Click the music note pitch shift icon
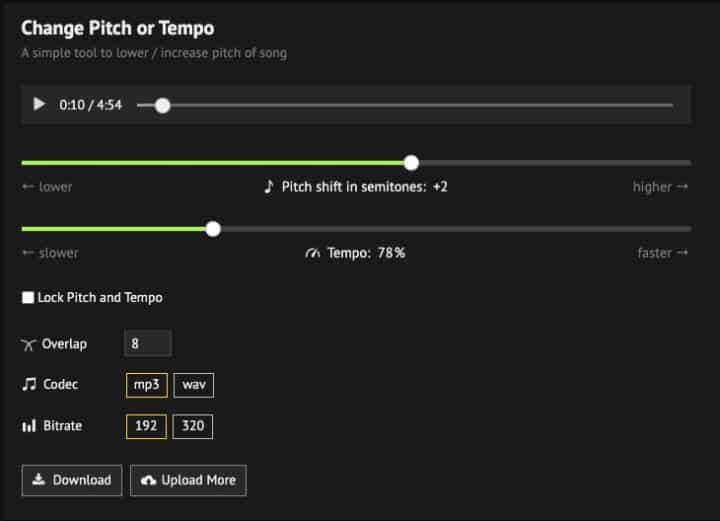 [x=268, y=187]
